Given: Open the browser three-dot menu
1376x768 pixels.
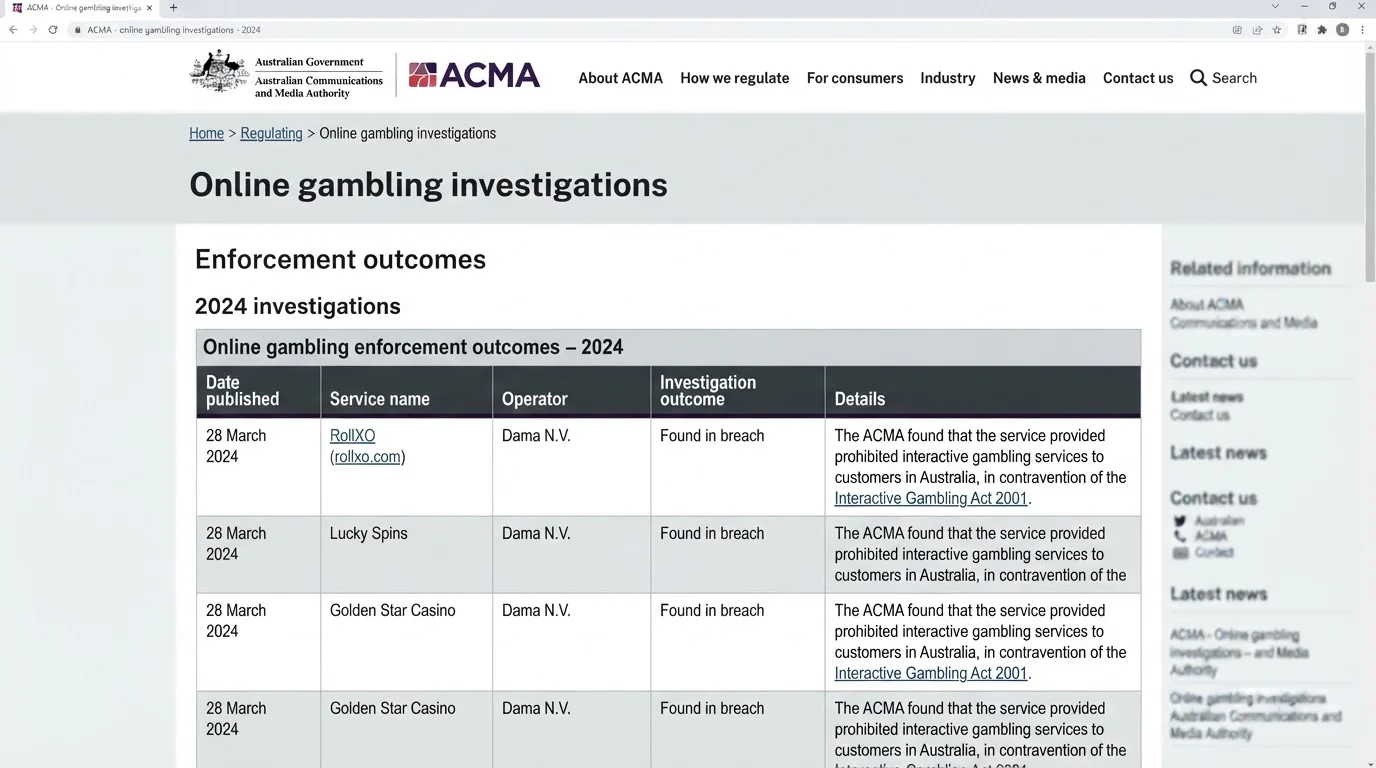Looking at the screenshot, I should pyautogui.click(x=1363, y=30).
